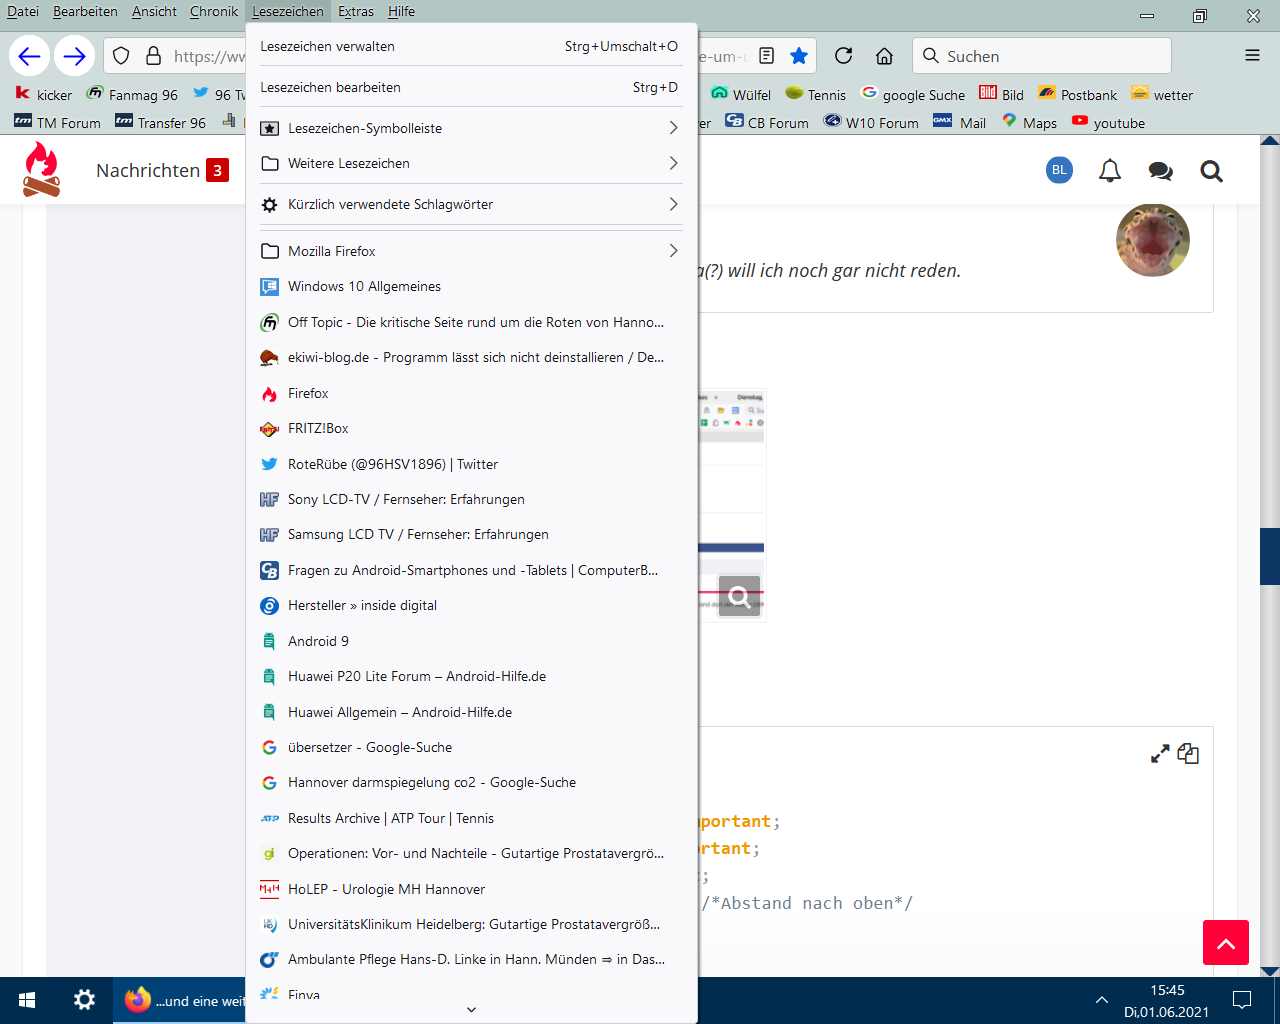Open forum notifications bell
This screenshot has height=1024, width=1280.
(1110, 171)
